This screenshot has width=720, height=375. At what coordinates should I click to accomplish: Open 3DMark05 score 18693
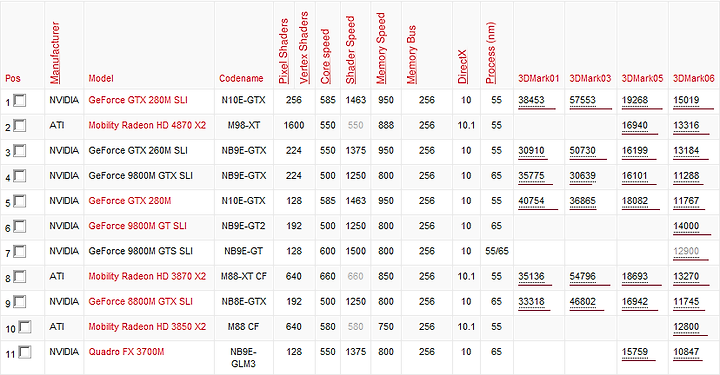point(635,277)
